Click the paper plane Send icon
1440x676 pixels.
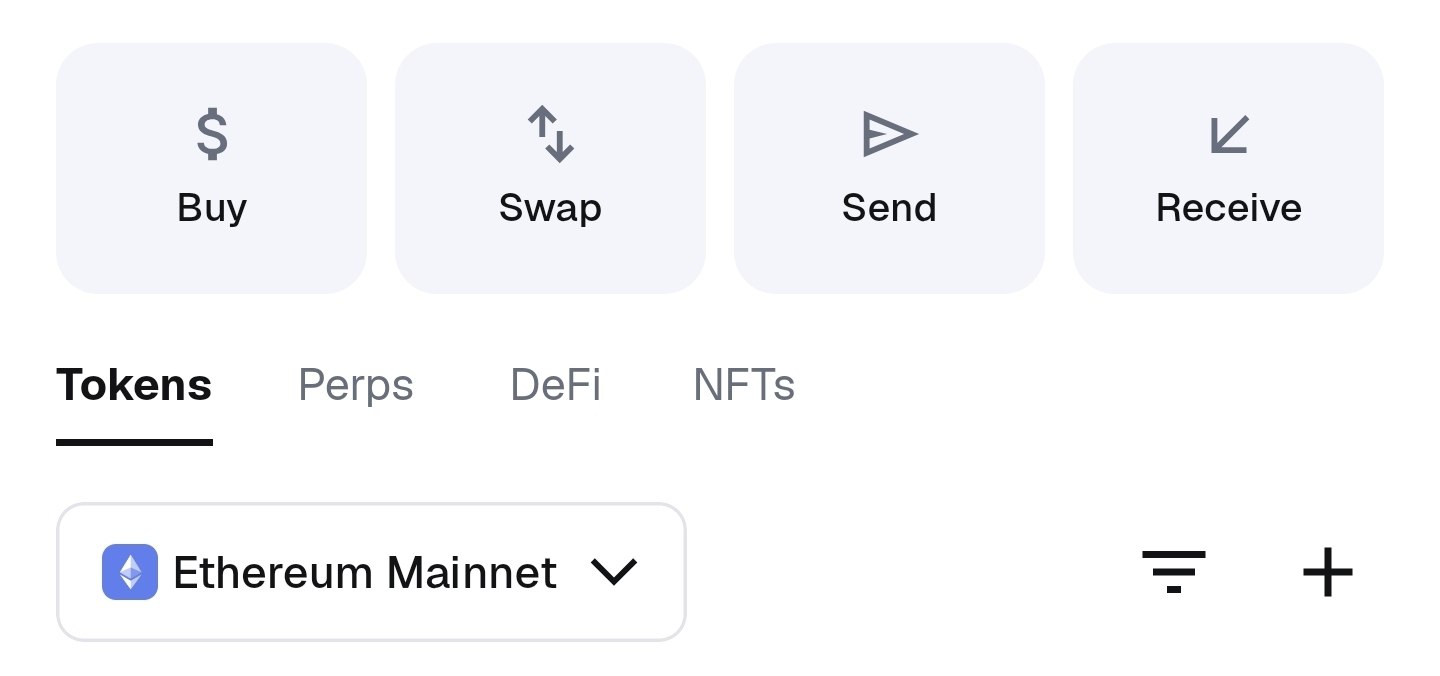click(x=889, y=134)
